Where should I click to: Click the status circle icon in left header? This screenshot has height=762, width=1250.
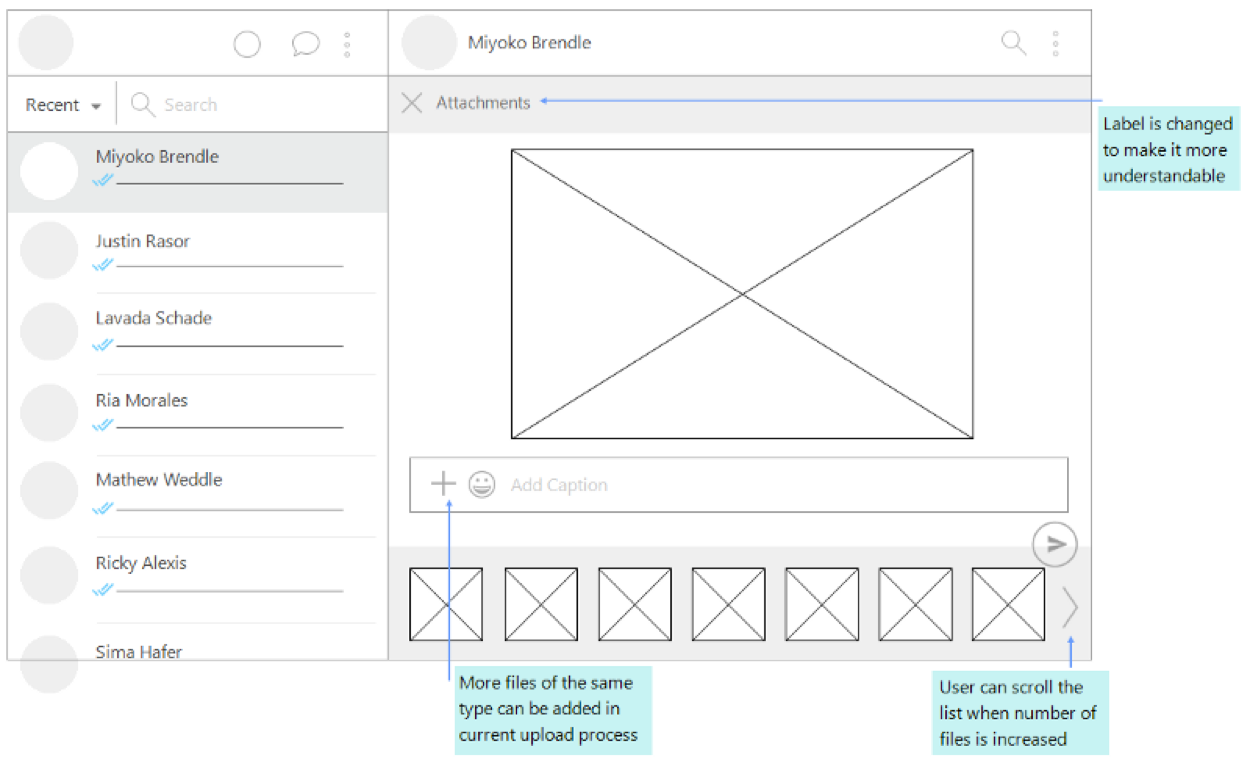247,44
